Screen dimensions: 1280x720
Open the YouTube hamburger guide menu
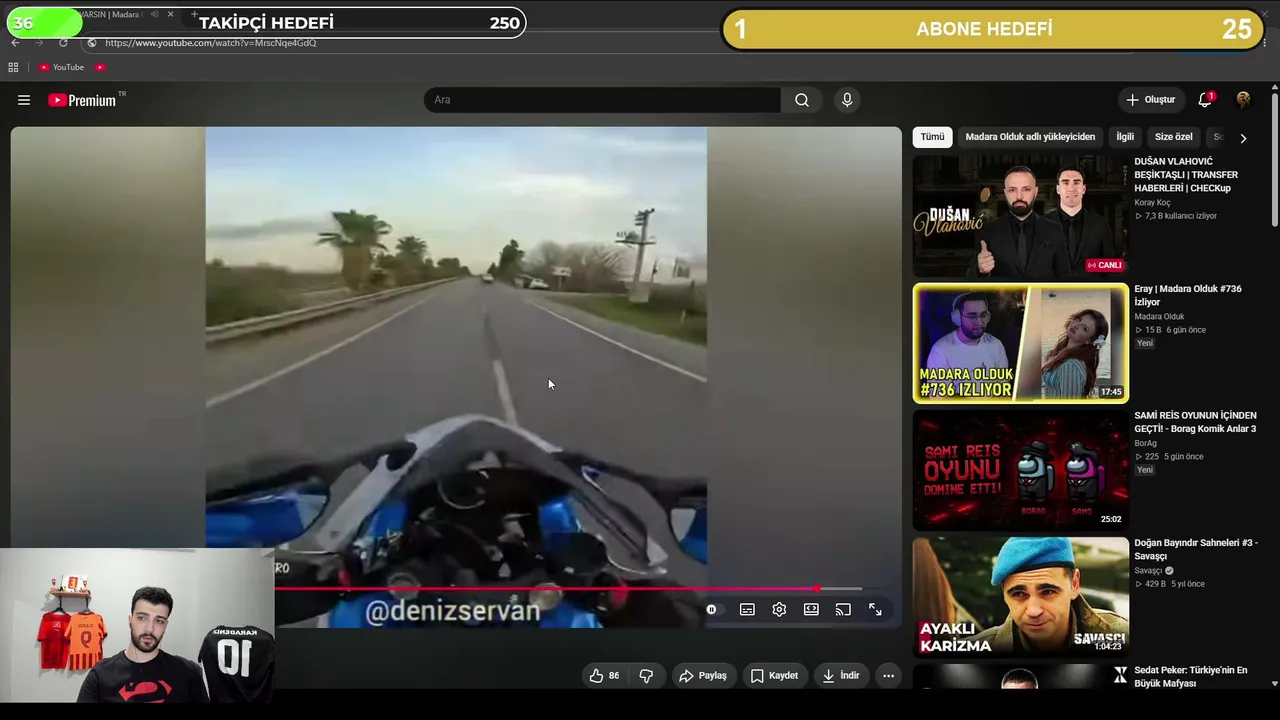coord(24,100)
